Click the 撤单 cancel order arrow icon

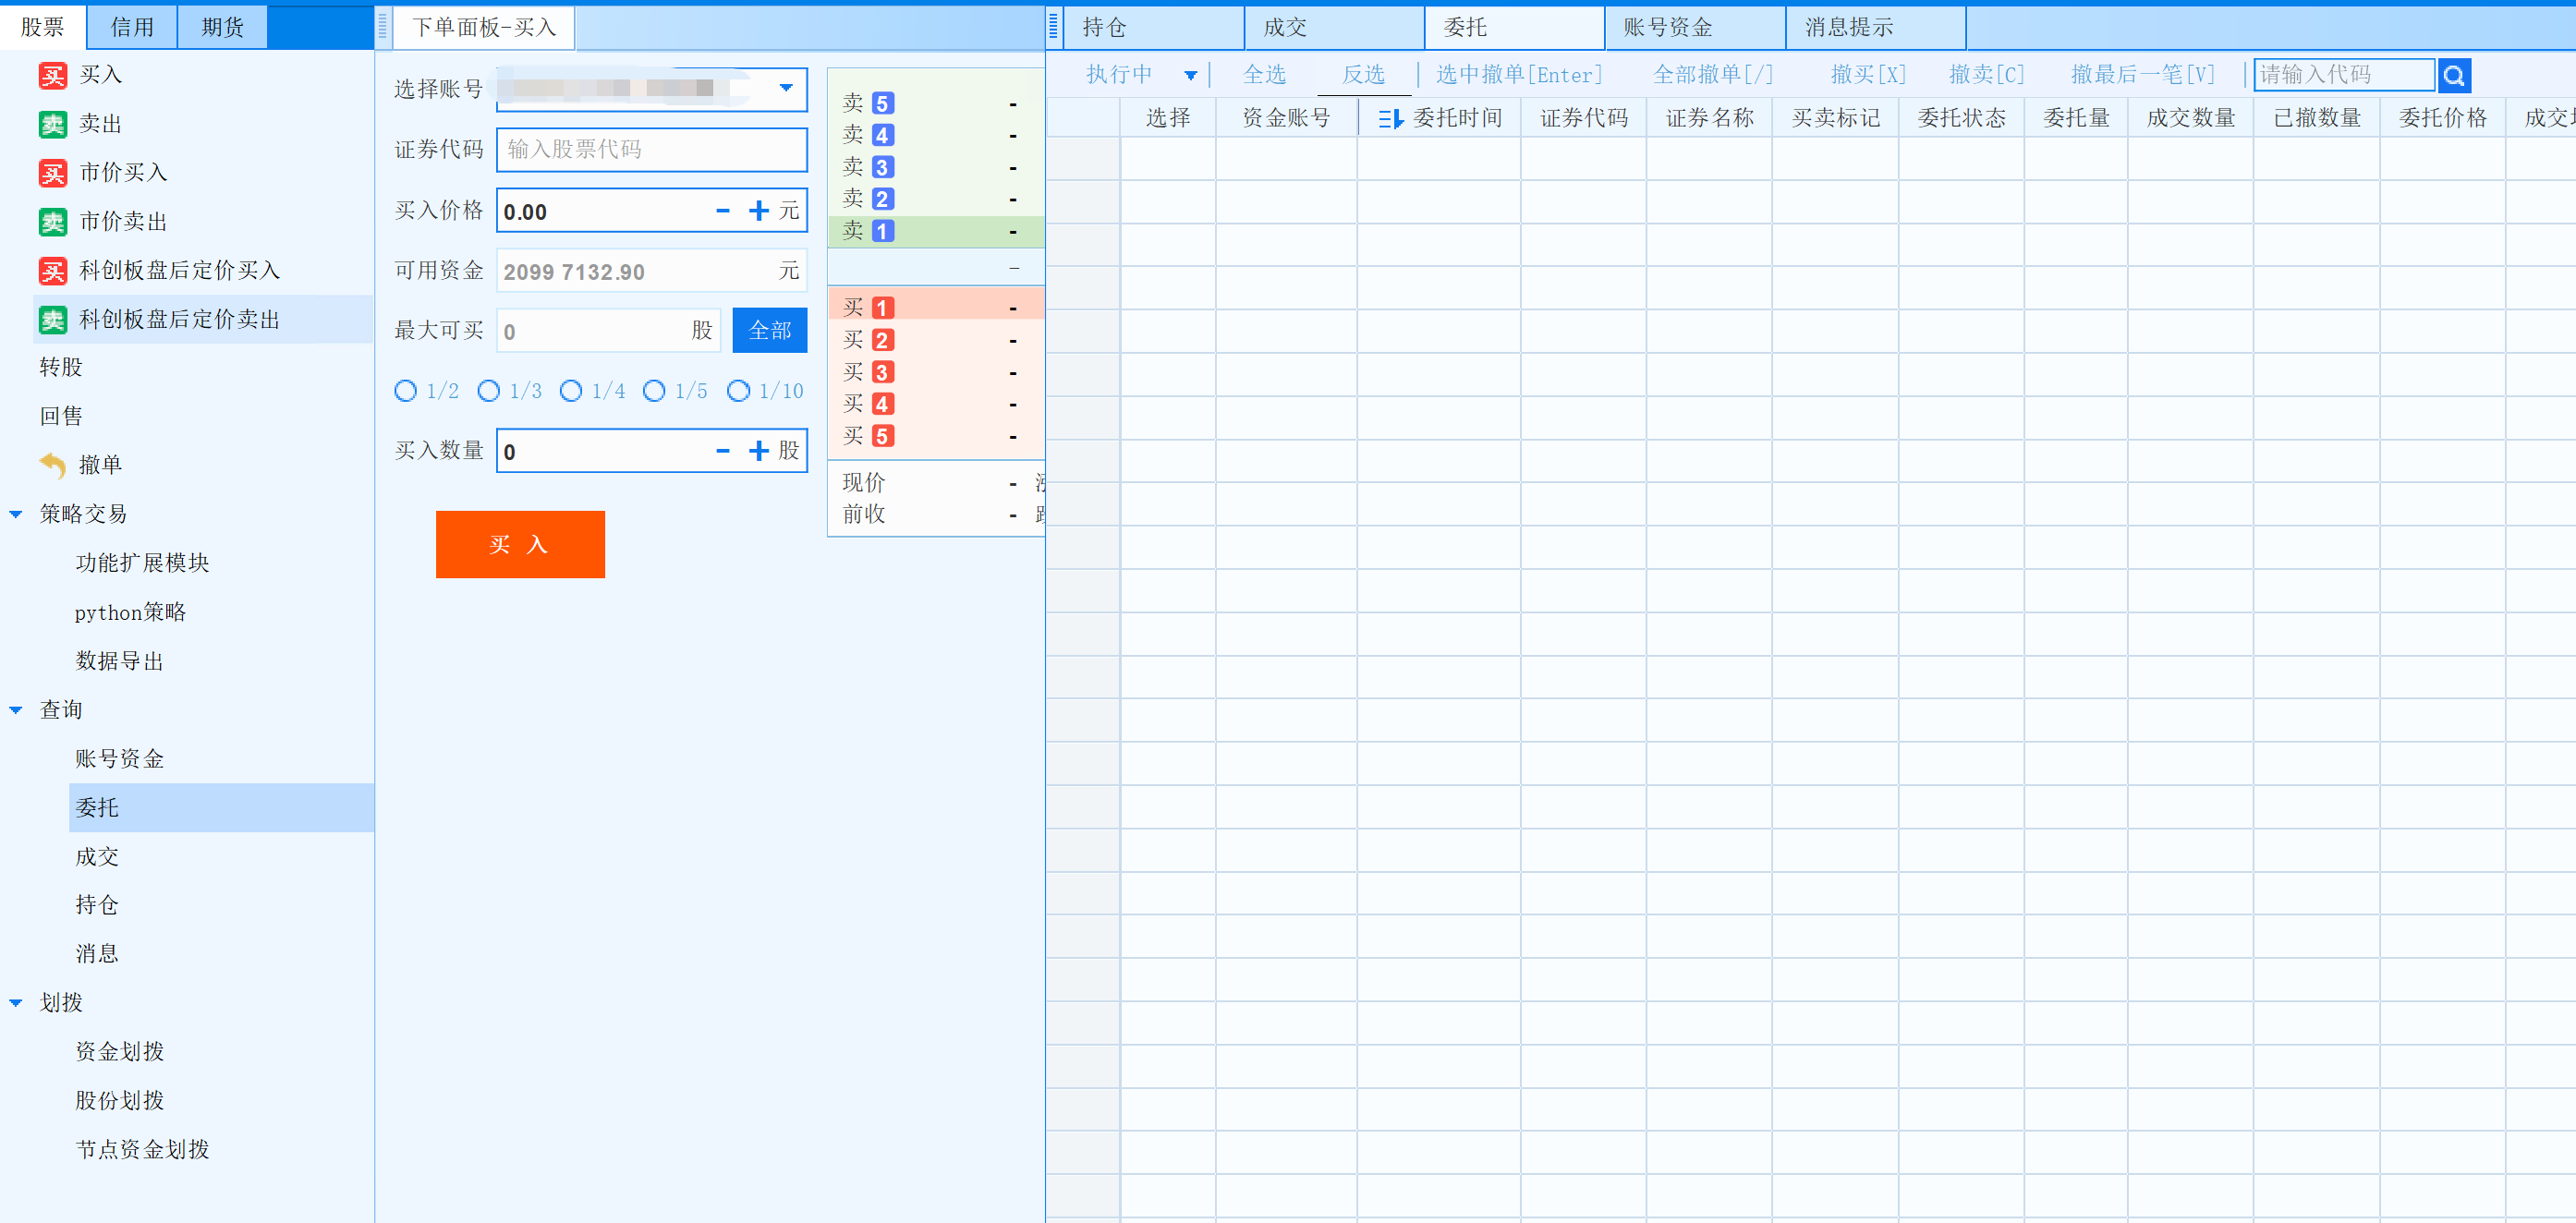coord(53,465)
